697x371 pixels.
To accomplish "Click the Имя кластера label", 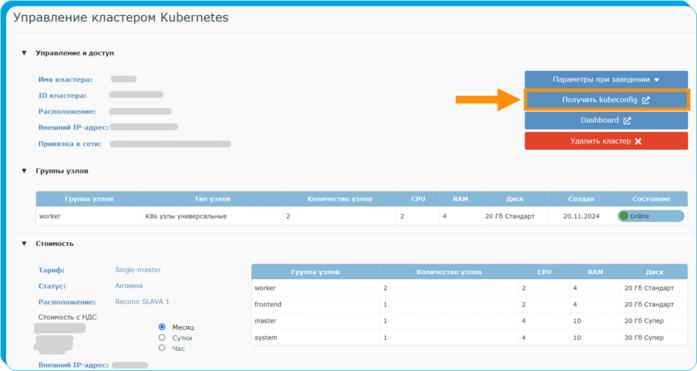I will [x=65, y=80].
